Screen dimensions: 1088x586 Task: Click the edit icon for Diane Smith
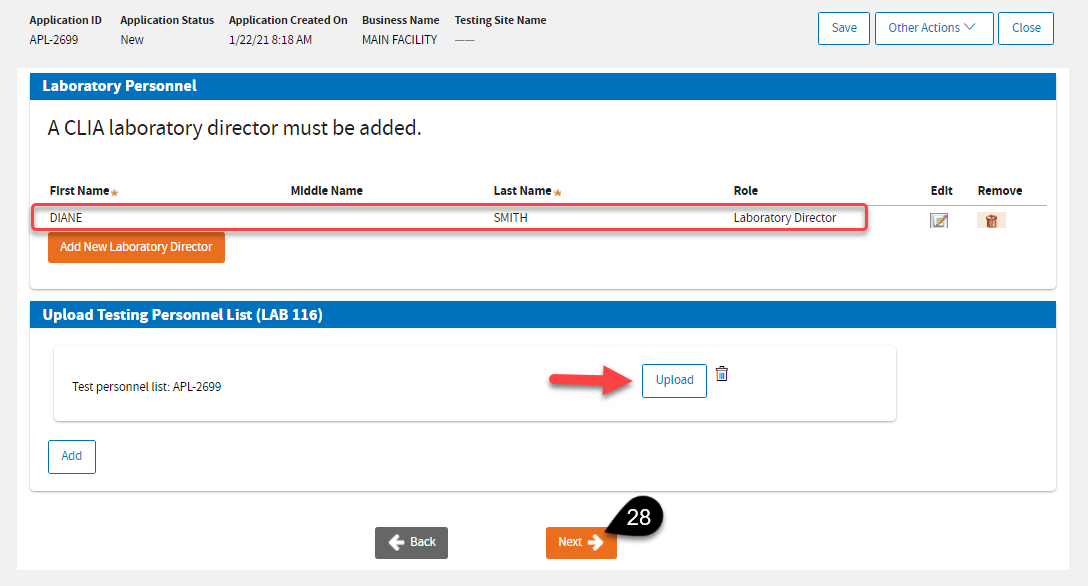[938, 220]
